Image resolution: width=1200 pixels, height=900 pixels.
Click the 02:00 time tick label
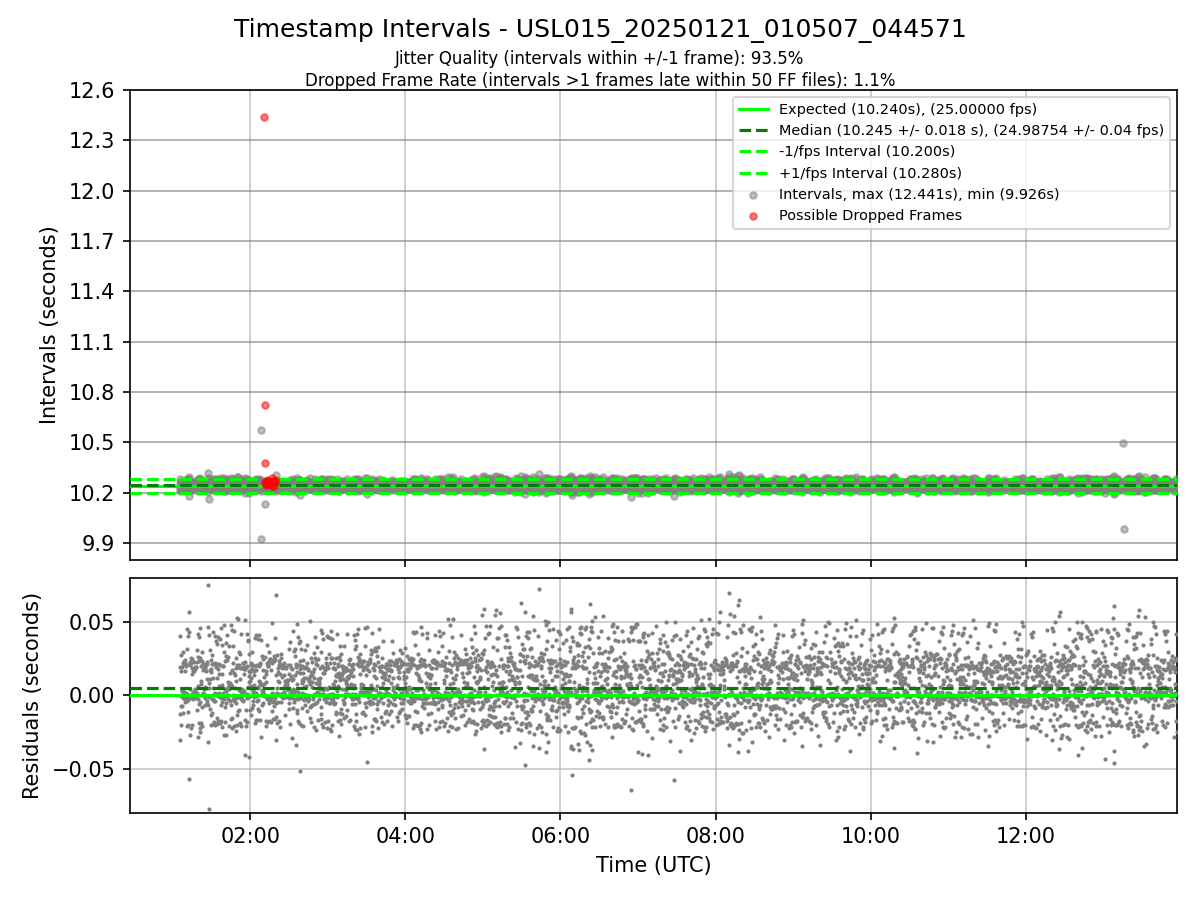(x=249, y=836)
